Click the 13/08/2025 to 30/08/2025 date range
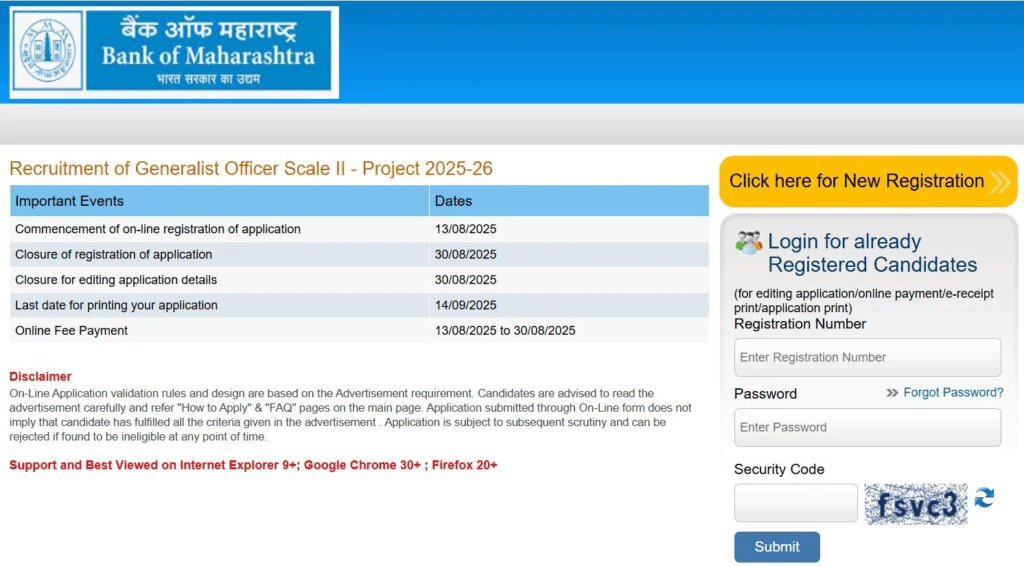The height and width of the screenshot is (566, 1024). [505, 331]
